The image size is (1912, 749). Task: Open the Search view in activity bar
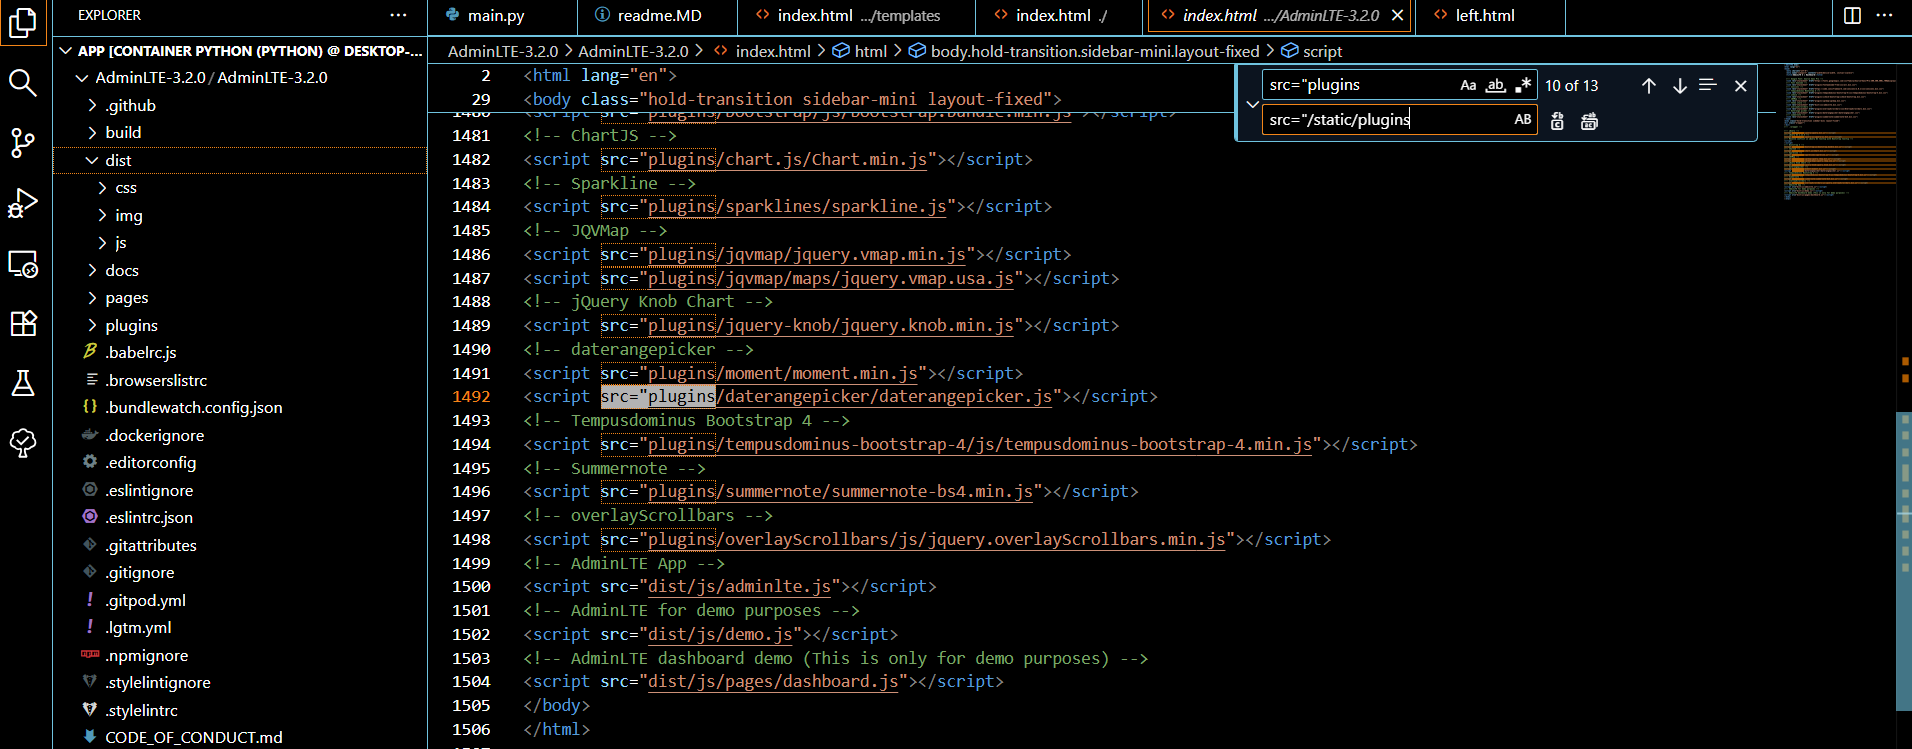[x=23, y=83]
